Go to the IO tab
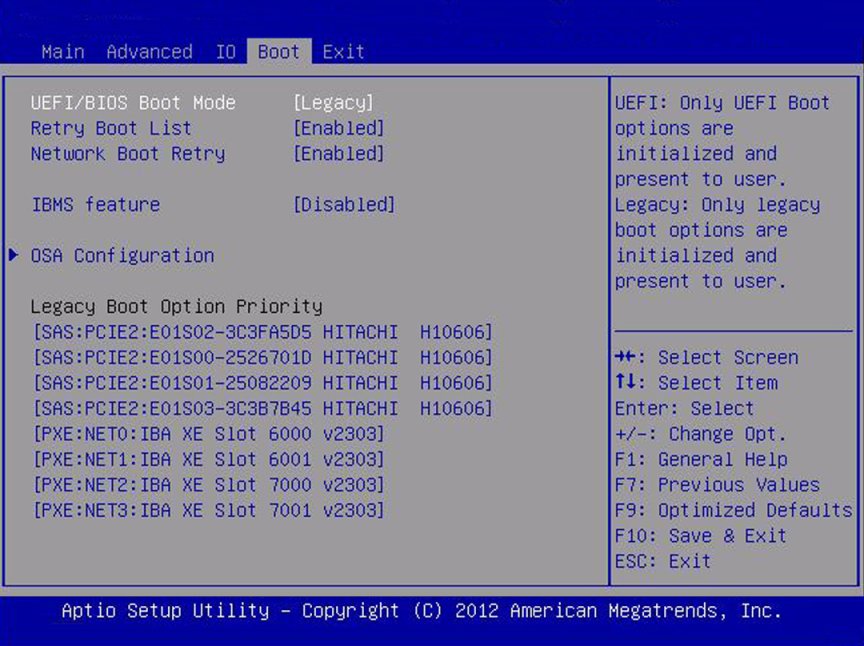864x646 pixels. [x=225, y=52]
